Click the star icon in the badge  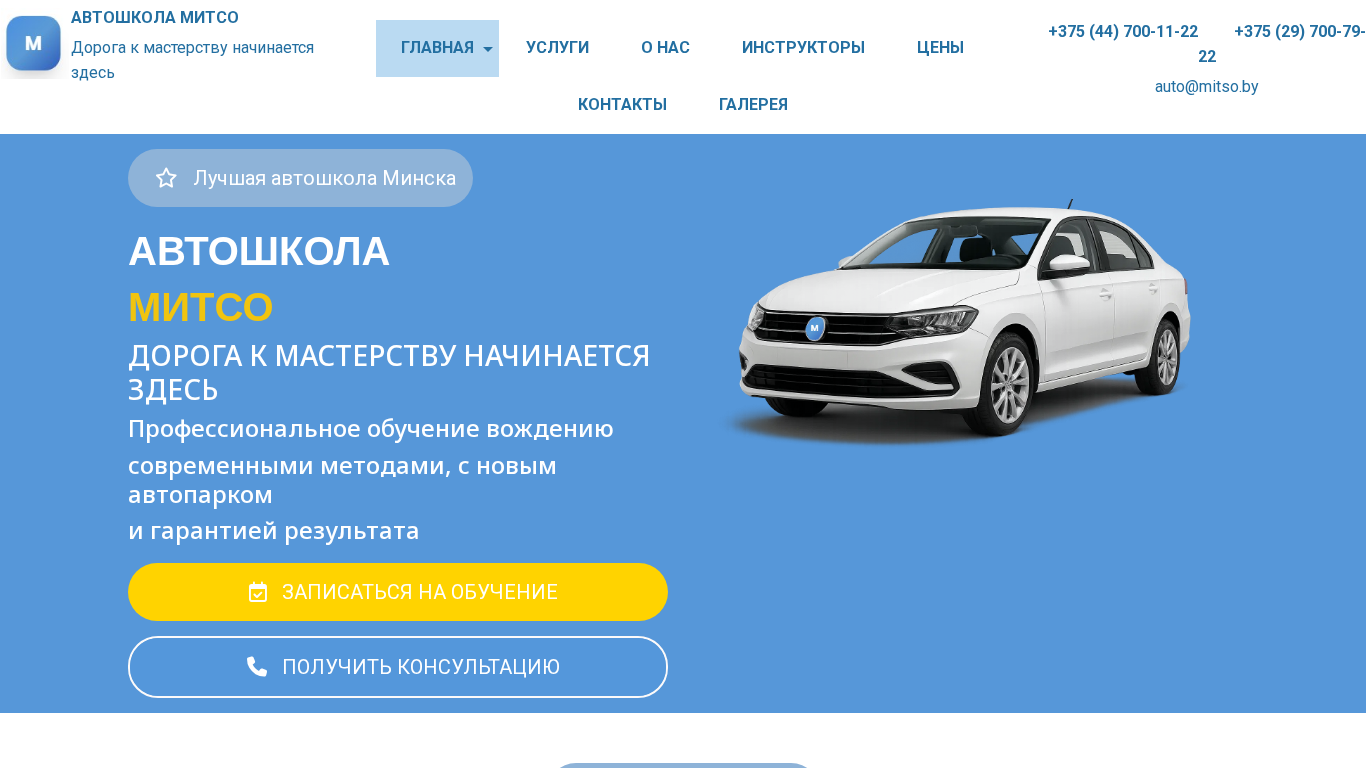[166, 178]
